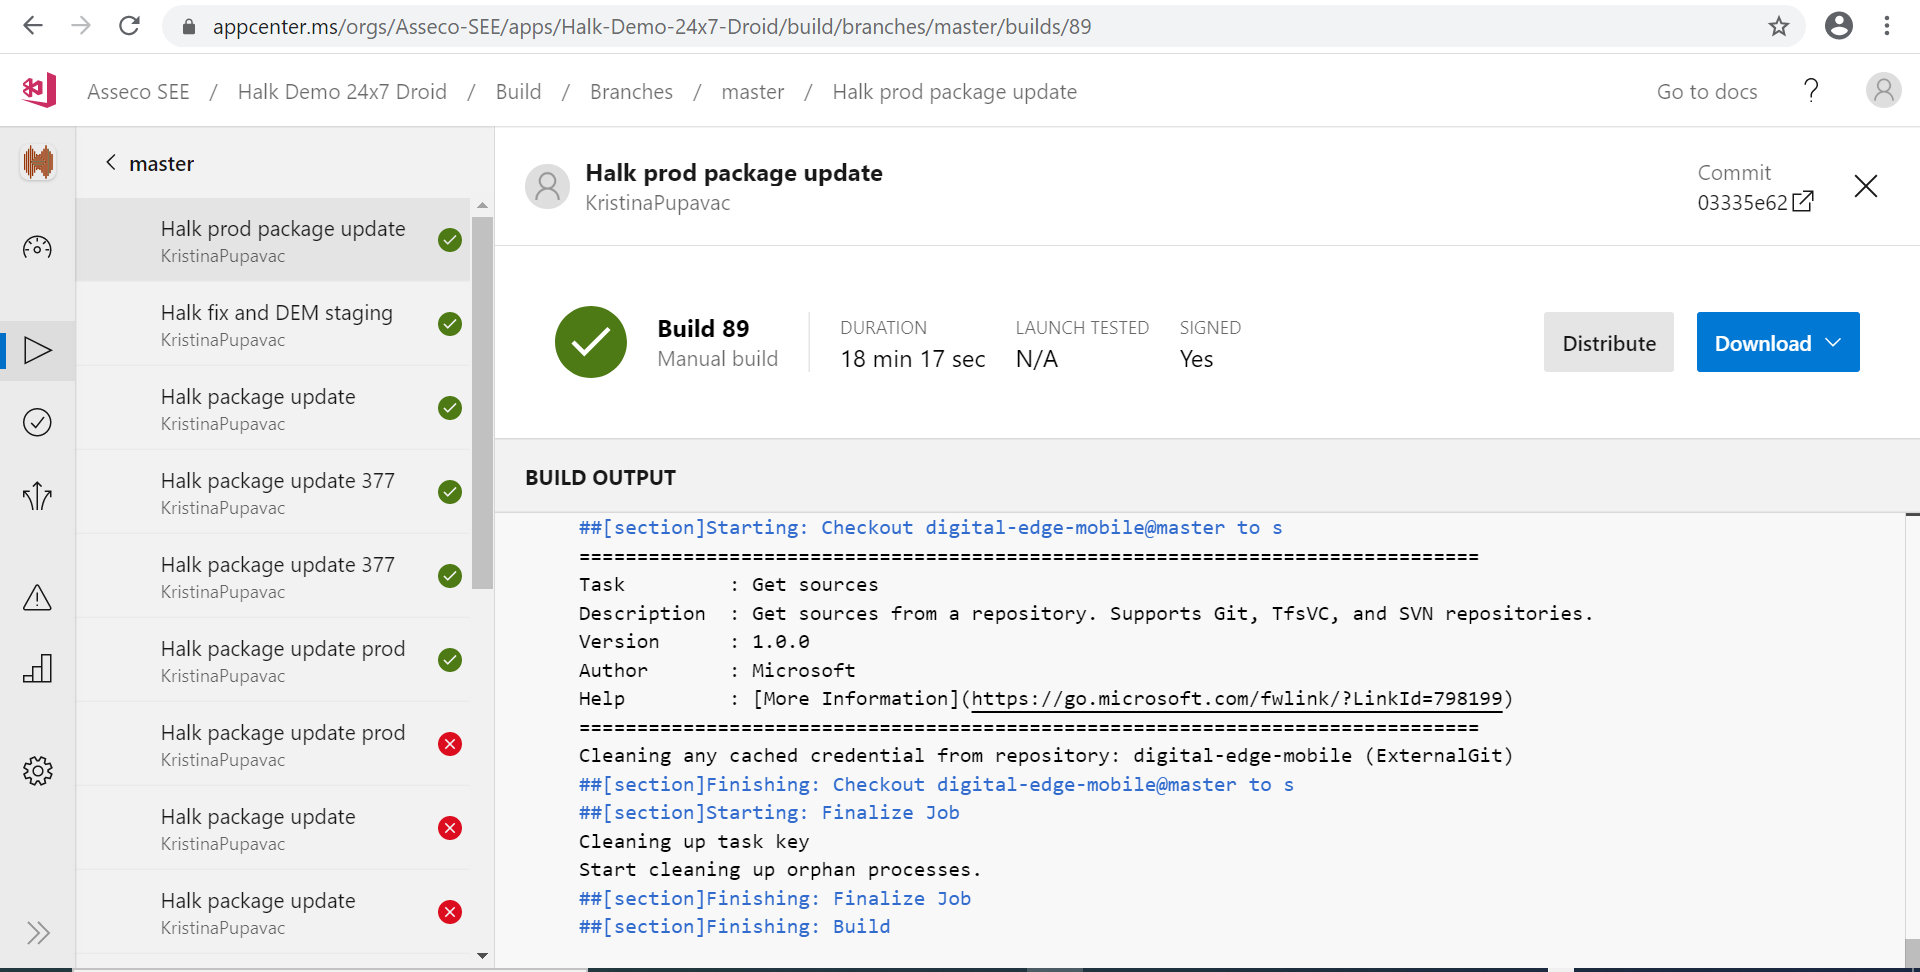The height and width of the screenshot is (972, 1920).
Task: Click the build list scrollbar thumb
Action: coord(482,402)
